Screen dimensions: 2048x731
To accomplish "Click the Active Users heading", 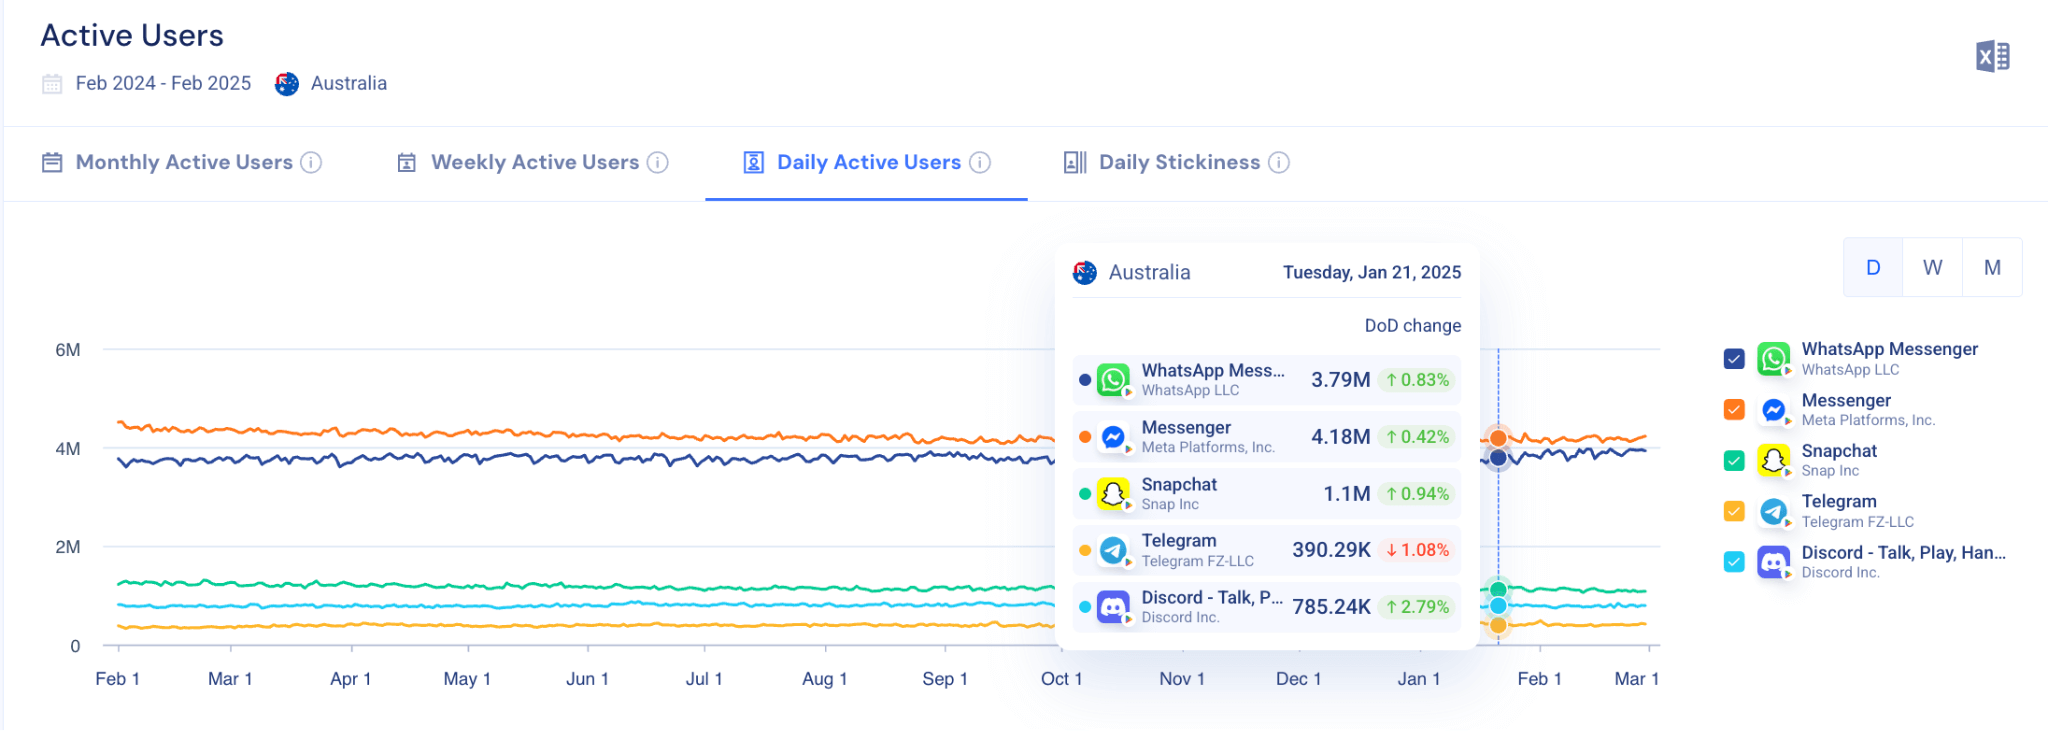I will (x=132, y=36).
